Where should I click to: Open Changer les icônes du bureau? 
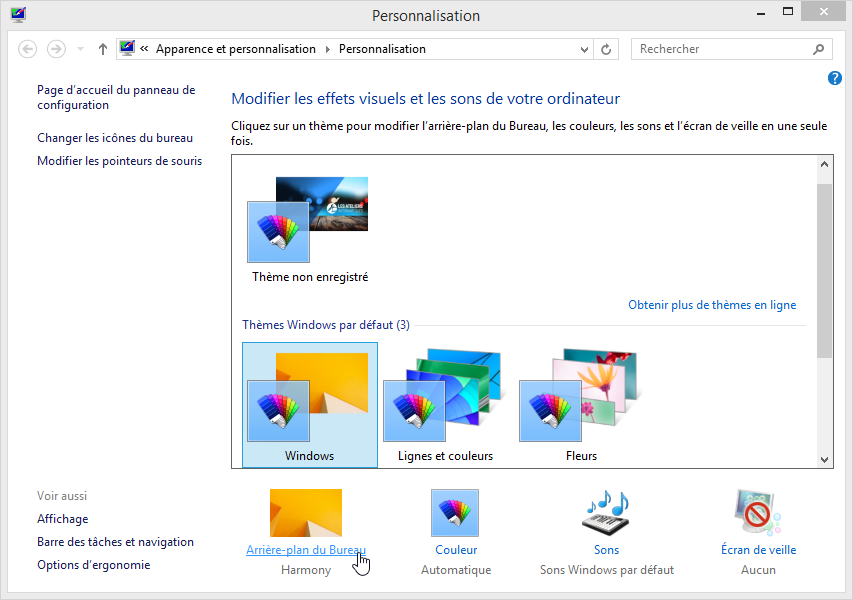[115, 138]
